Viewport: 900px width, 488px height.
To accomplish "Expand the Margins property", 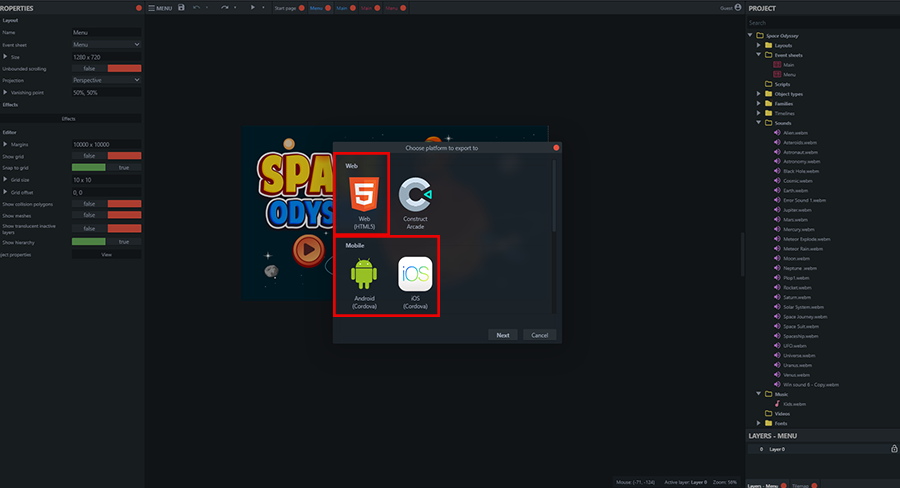I will 5,144.
